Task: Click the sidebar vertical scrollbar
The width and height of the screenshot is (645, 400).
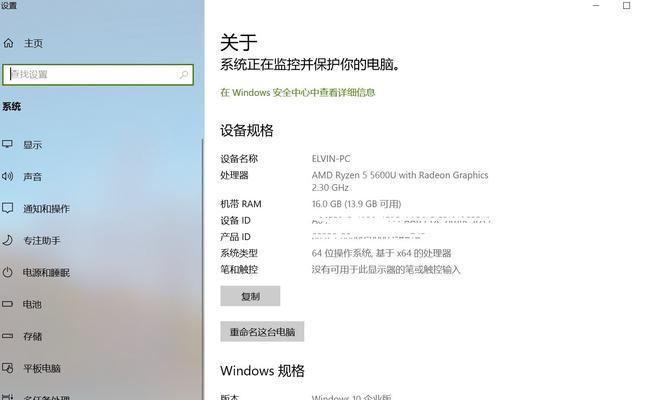Action: [202, 267]
